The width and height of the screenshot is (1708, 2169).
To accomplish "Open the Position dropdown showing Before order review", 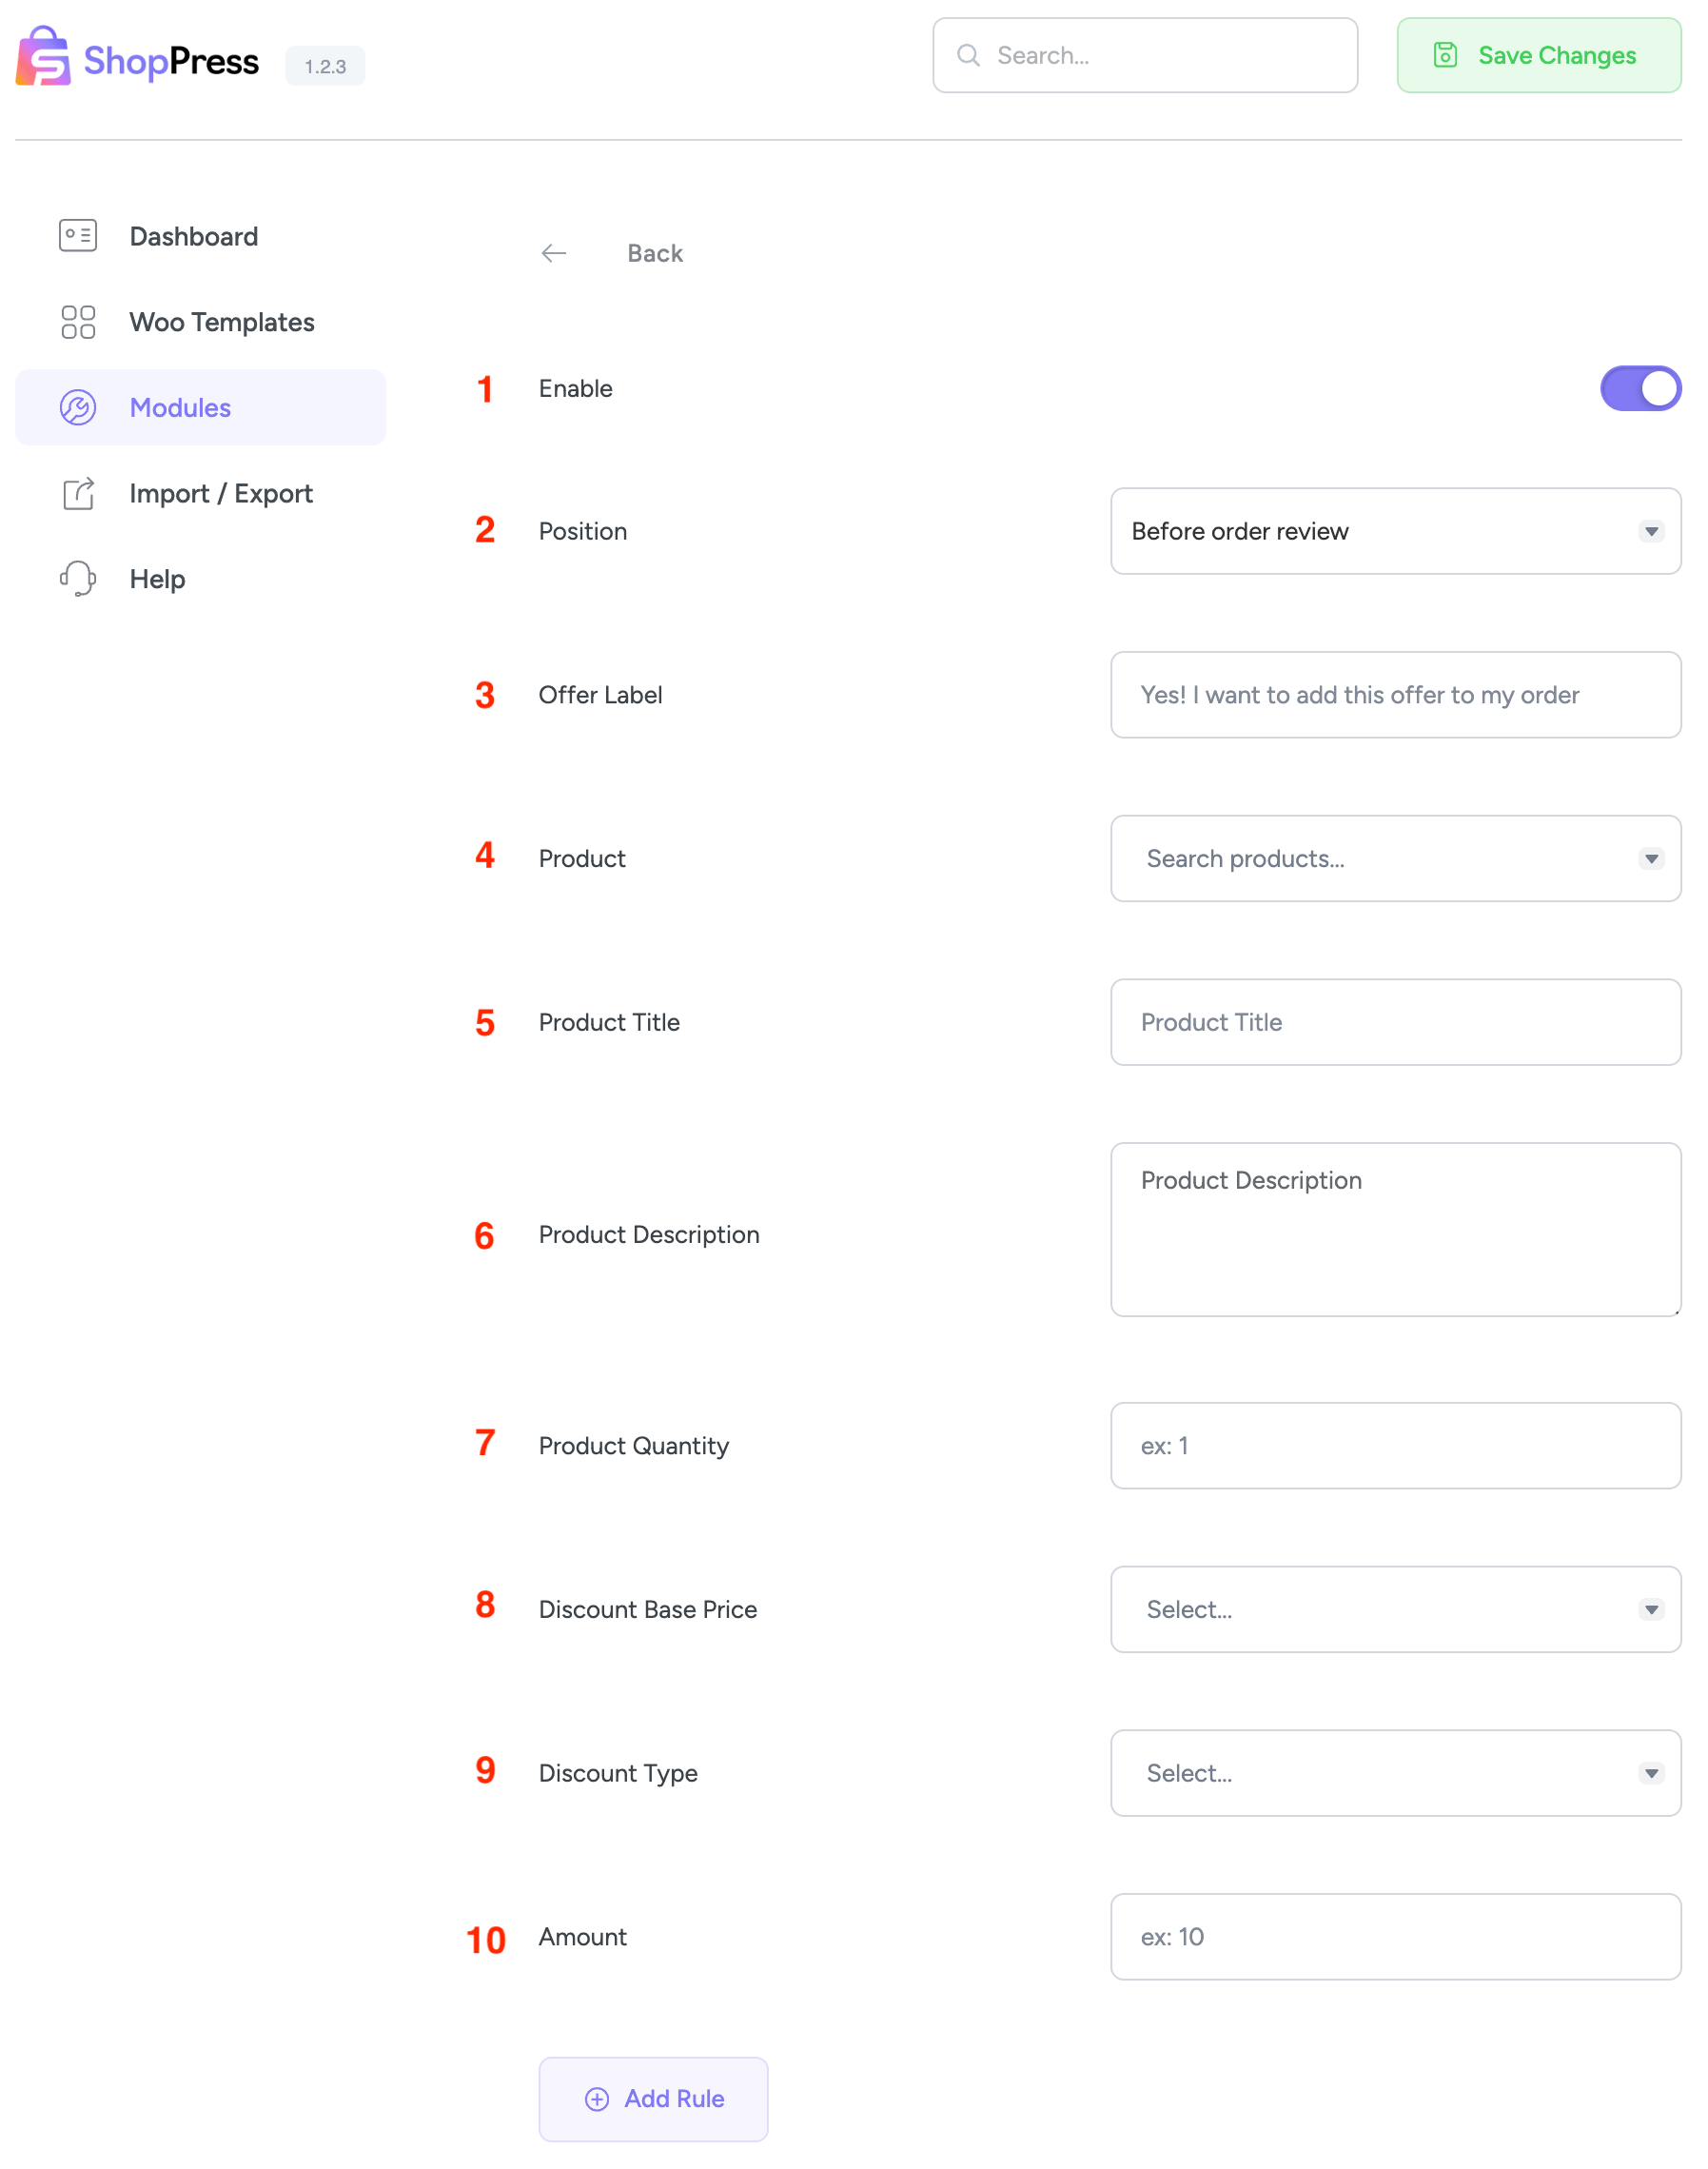I will 1395,531.
